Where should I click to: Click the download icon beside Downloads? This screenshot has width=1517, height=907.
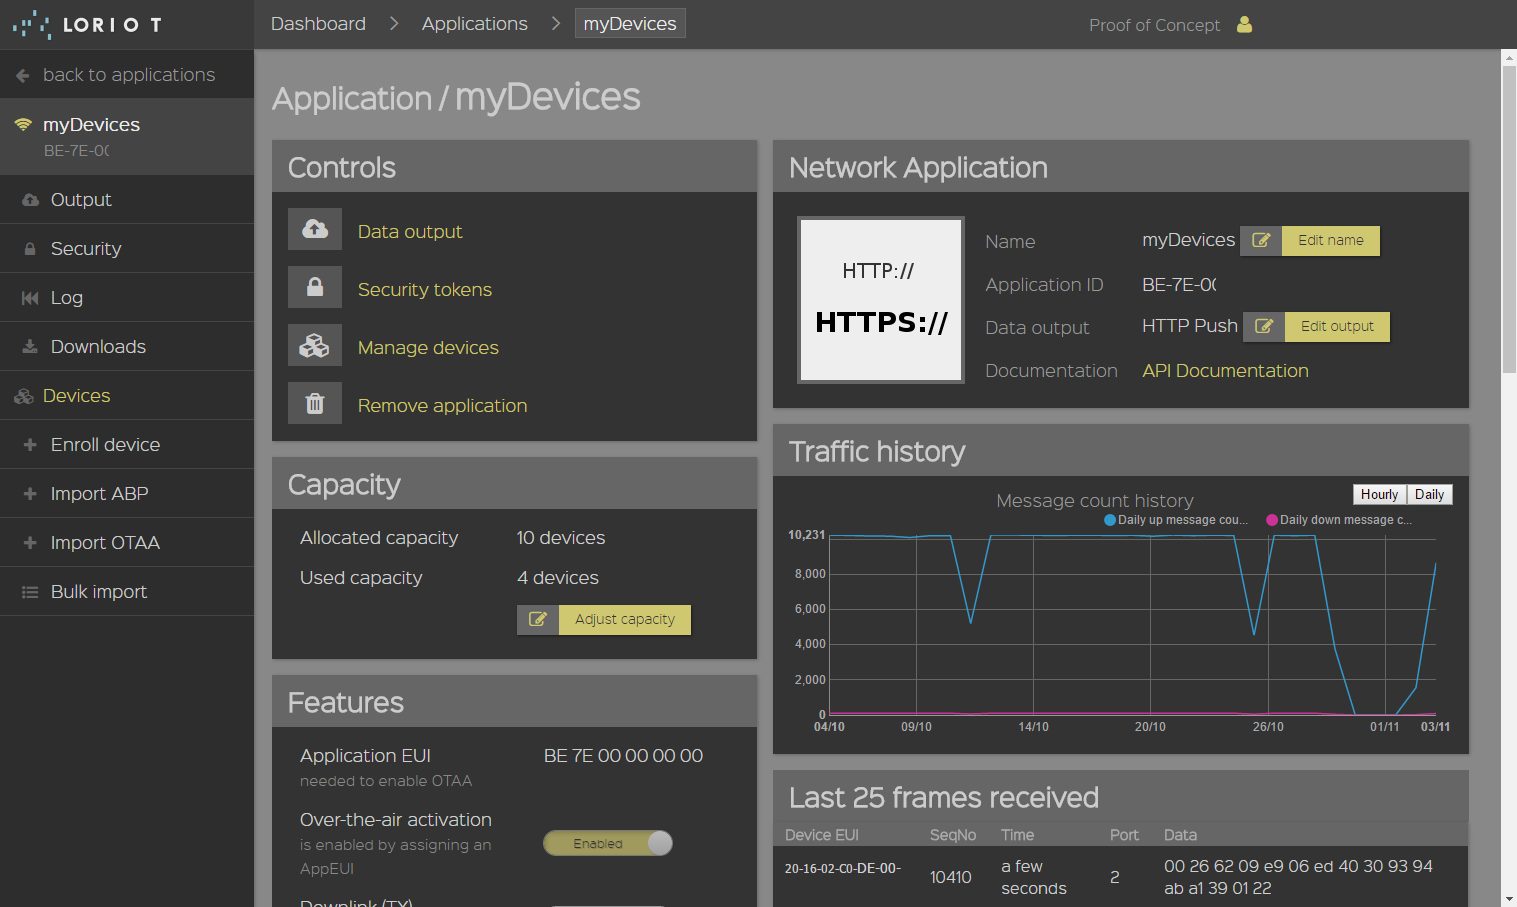coord(30,347)
